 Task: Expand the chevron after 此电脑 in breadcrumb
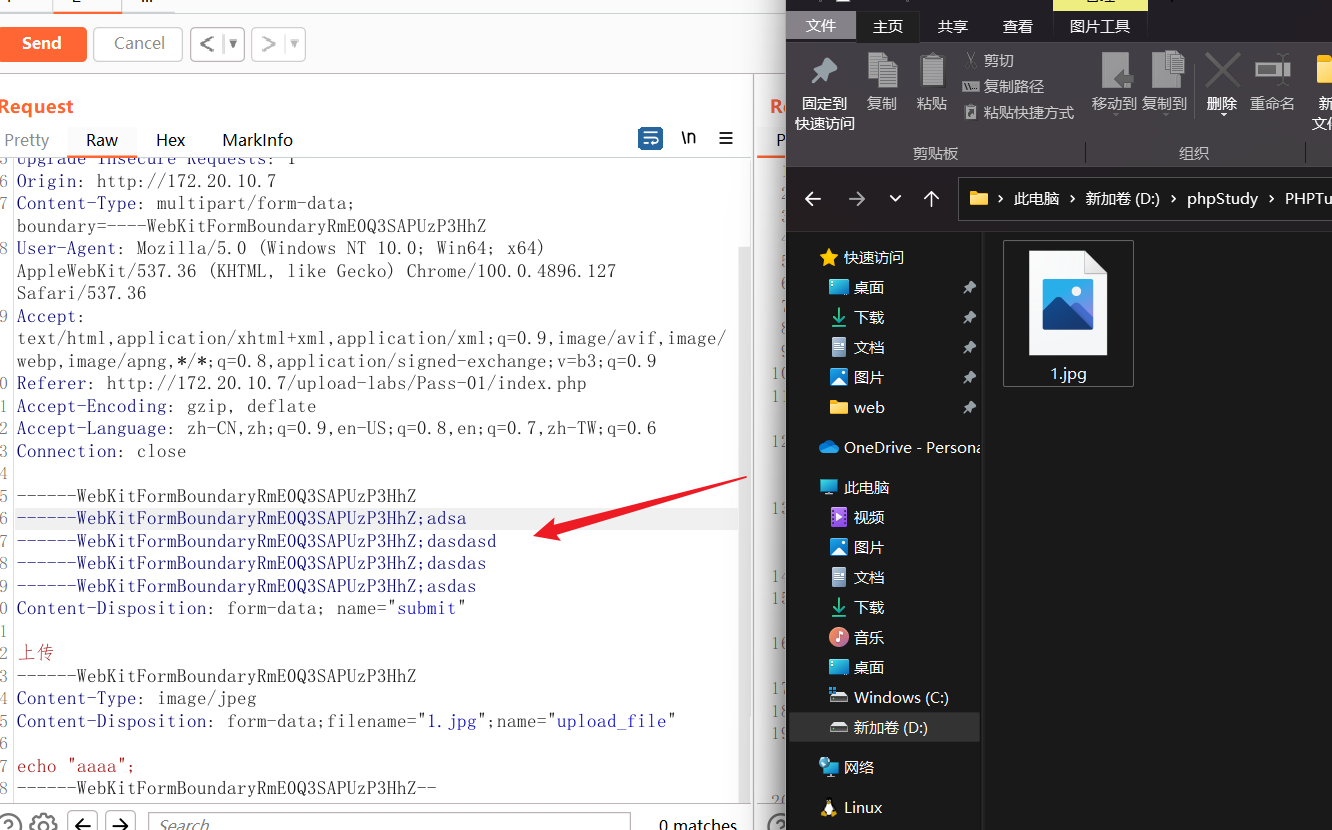click(x=1072, y=199)
